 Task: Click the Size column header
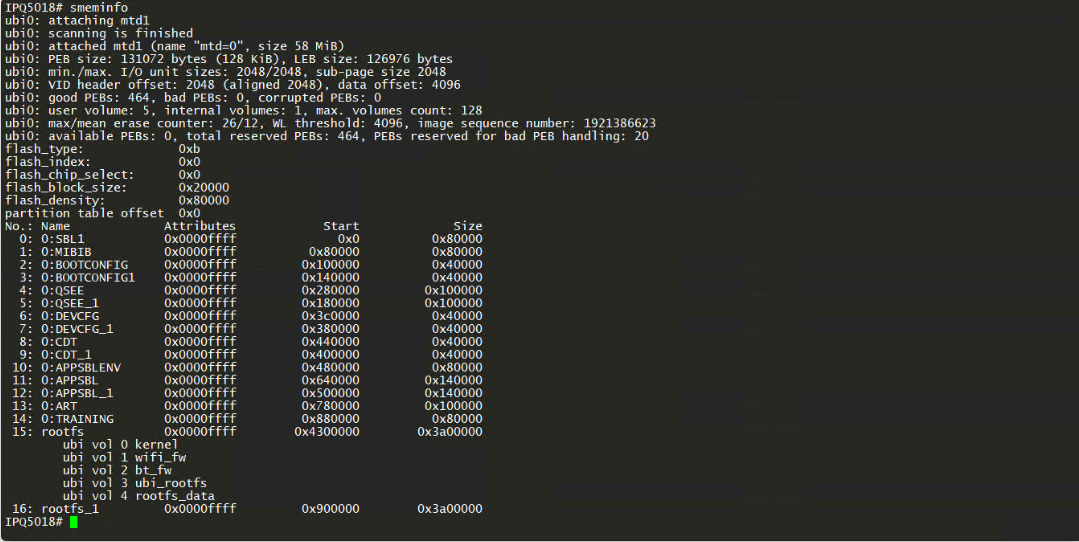coord(467,226)
